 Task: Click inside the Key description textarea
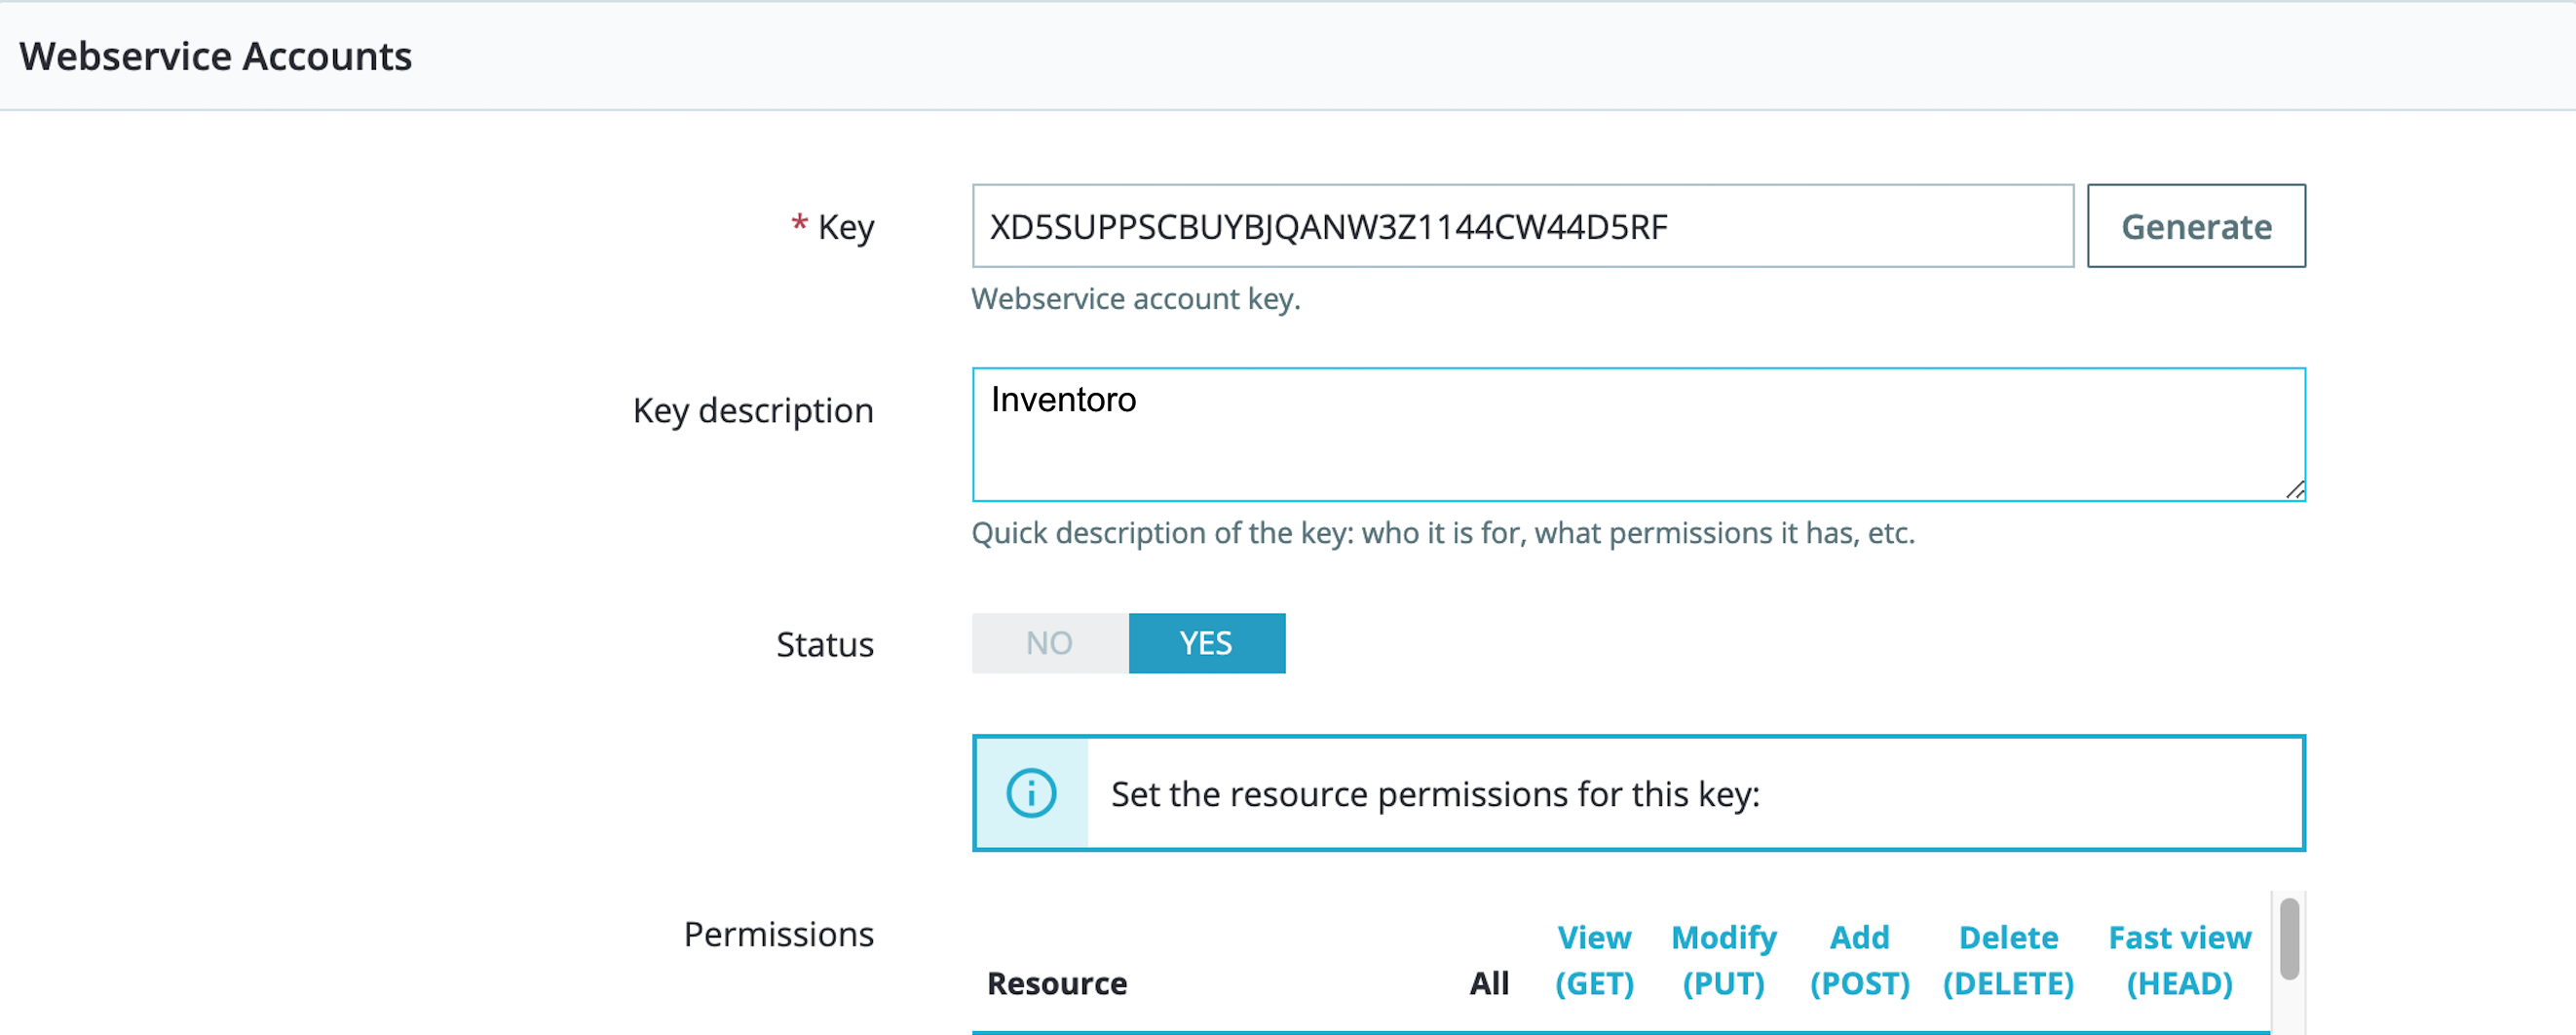pyautogui.click(x=1638, y=434)
